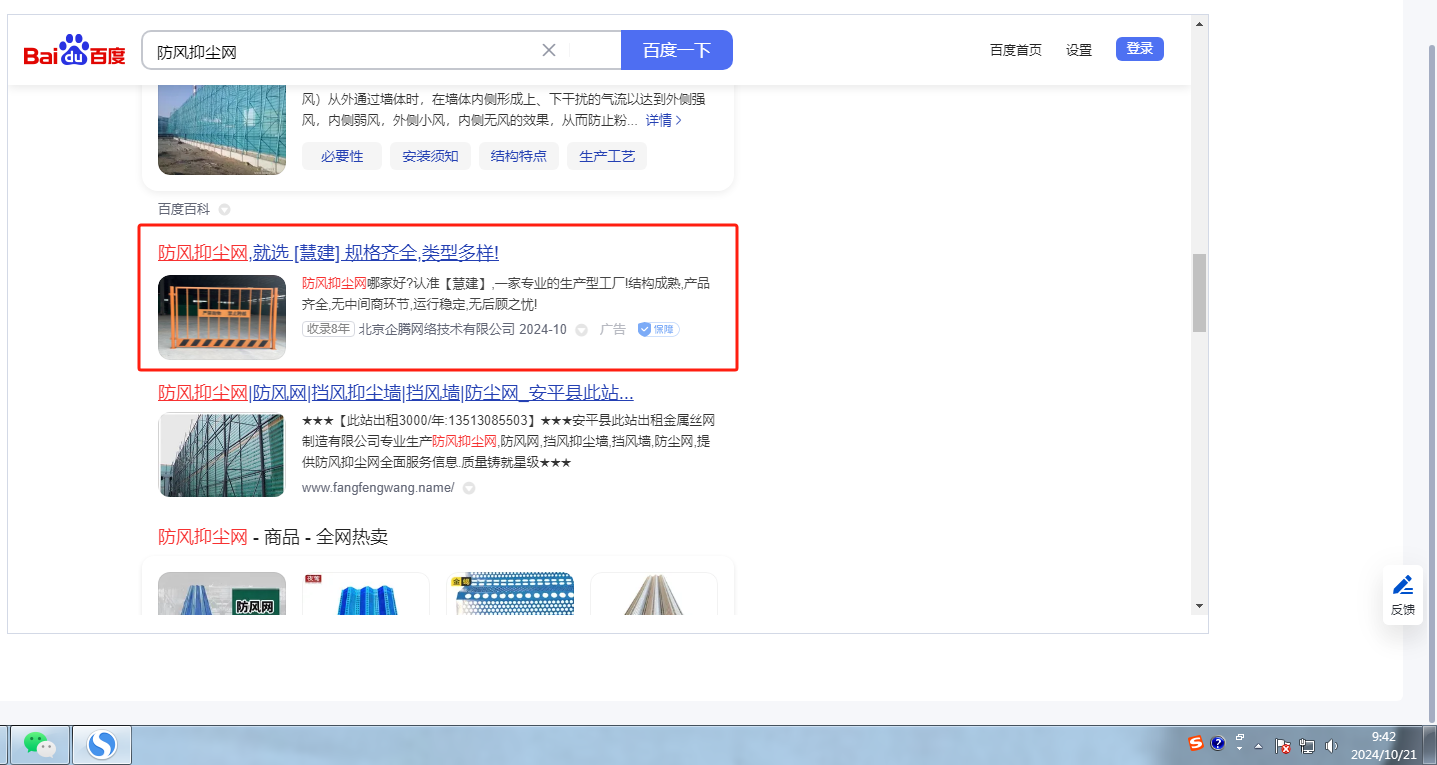Select the 结构特点 tab
Viewport: 1437px width, 765px height.
pos(518,156)
